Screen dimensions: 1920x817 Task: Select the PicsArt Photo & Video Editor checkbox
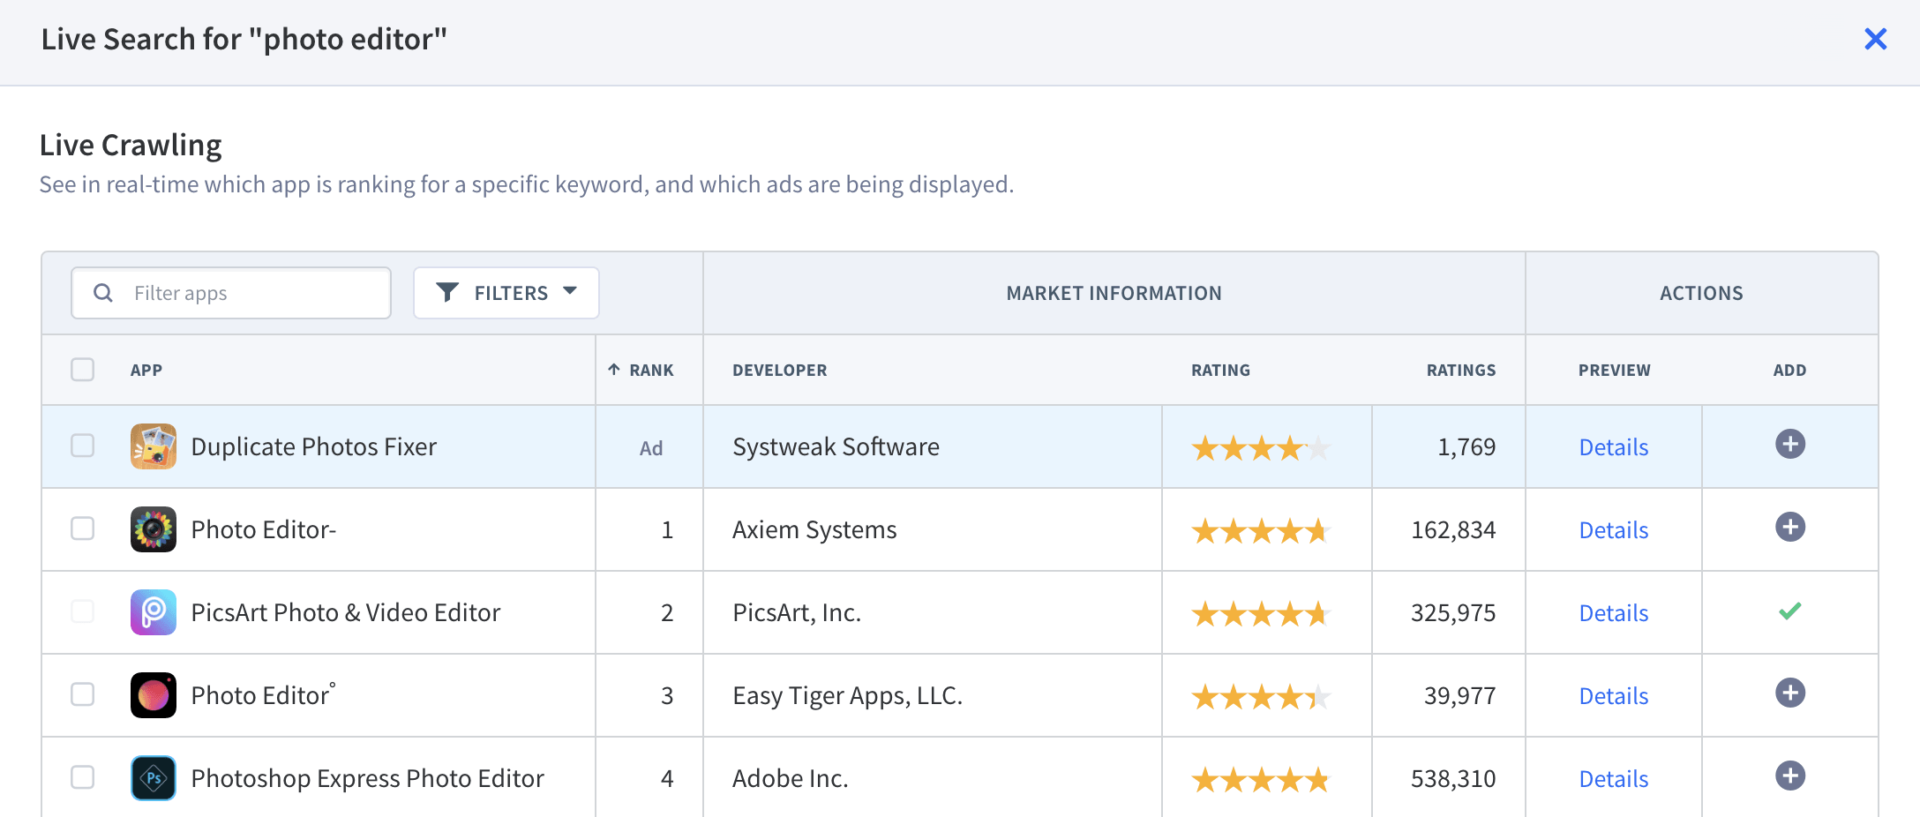pyautogui.click(x=83, y=611)
